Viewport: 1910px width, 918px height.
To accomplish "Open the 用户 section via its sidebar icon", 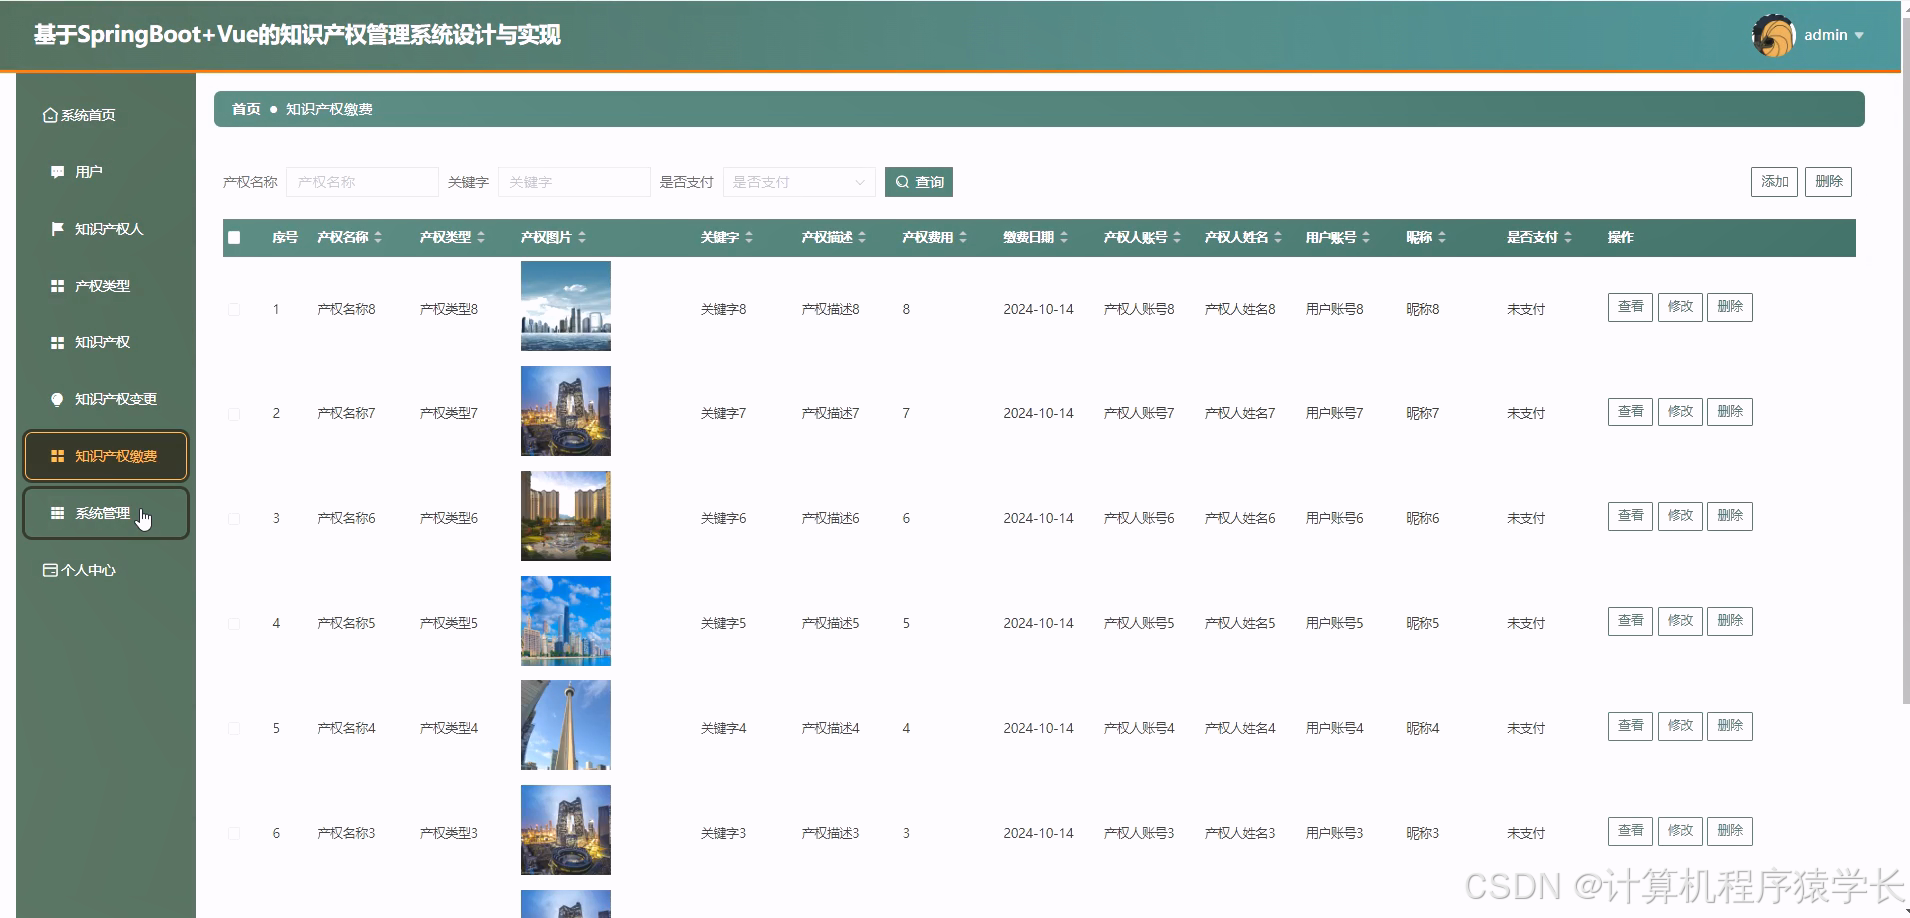I will pos(56,171).
